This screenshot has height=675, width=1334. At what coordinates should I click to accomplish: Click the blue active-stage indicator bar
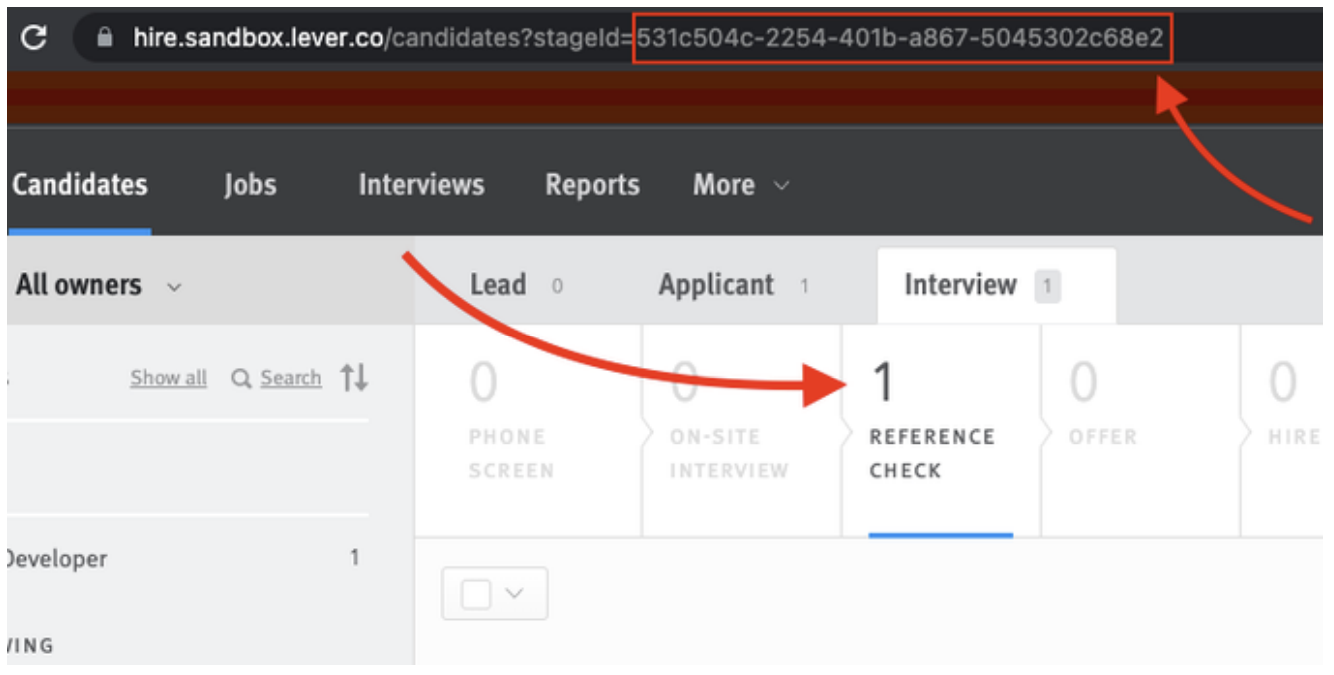[938, 536]
